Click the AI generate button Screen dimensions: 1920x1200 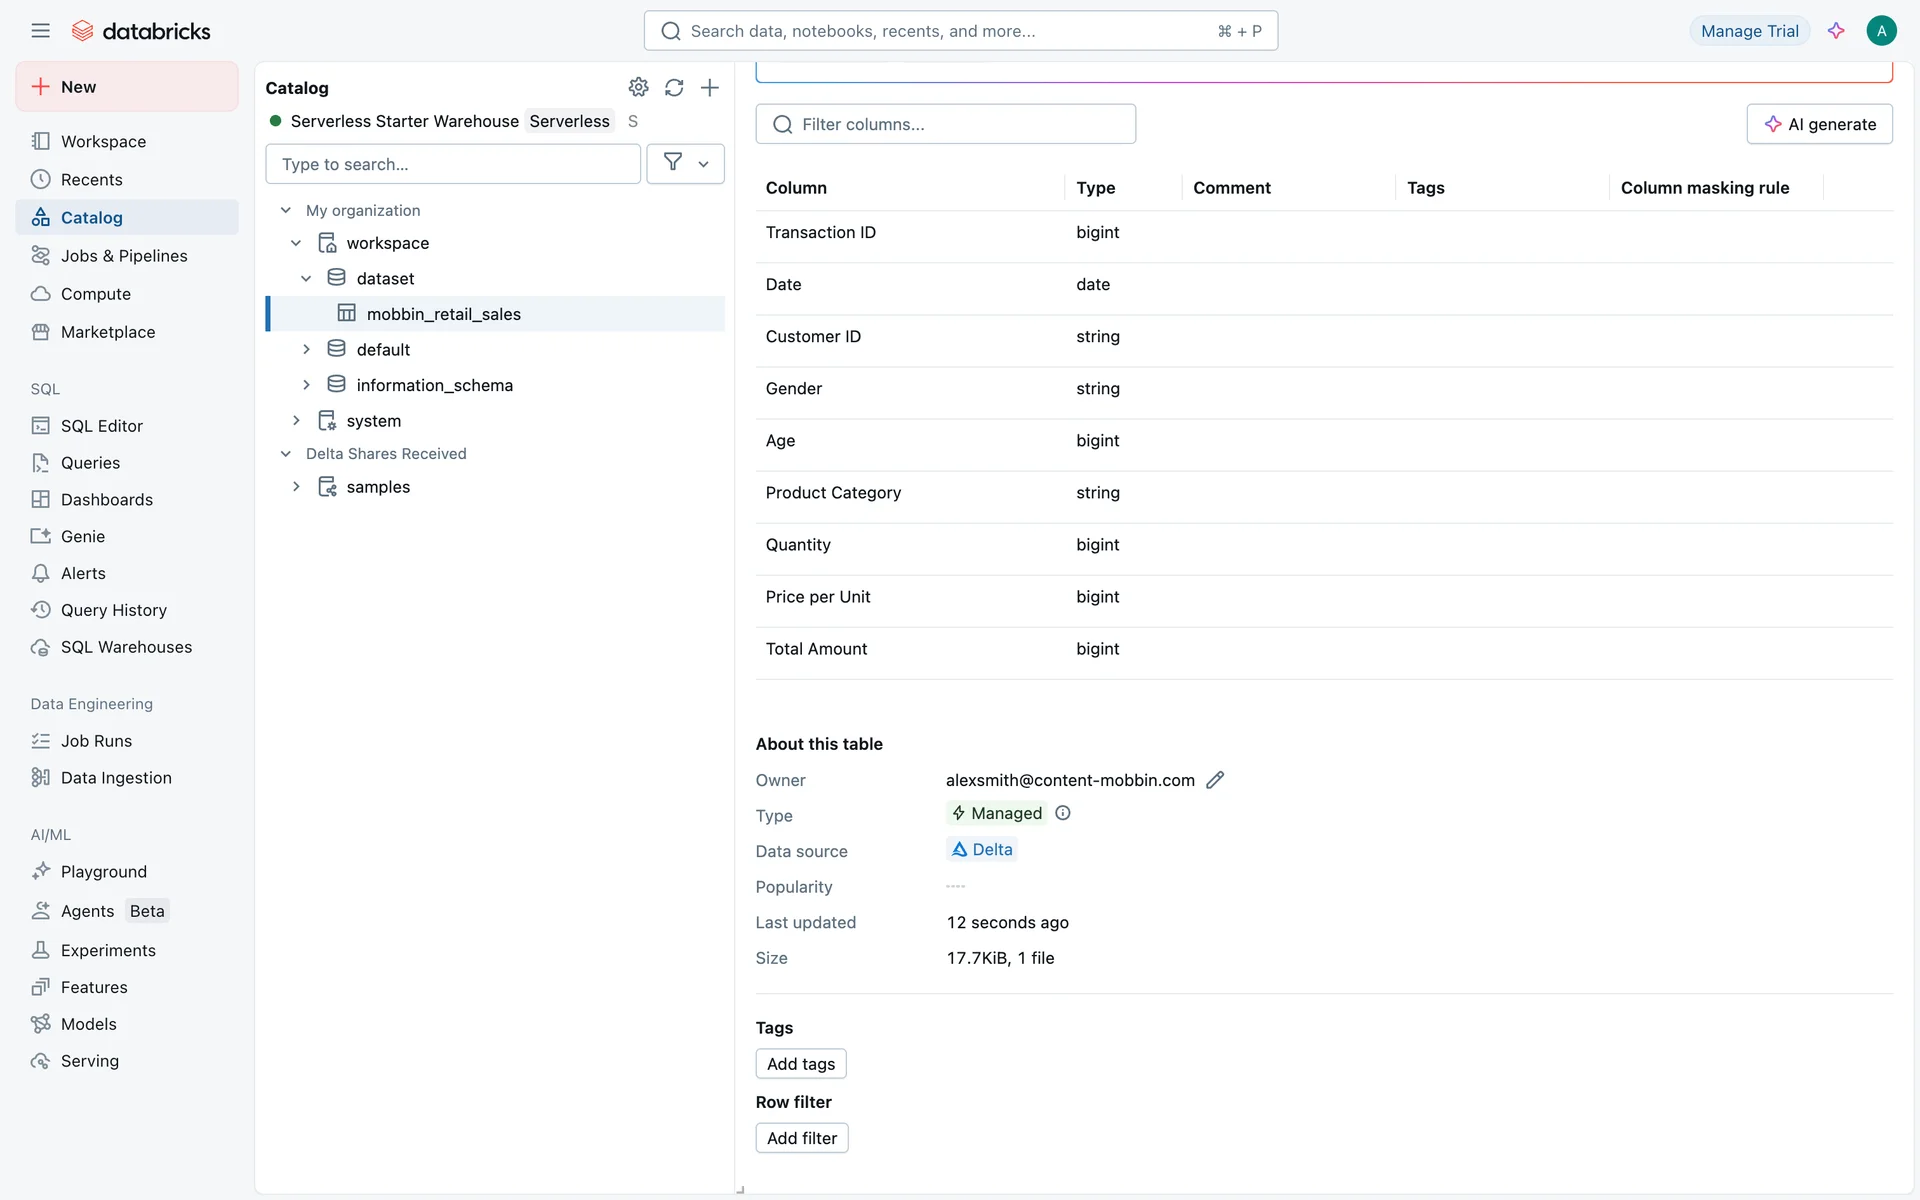[1819, 124]
